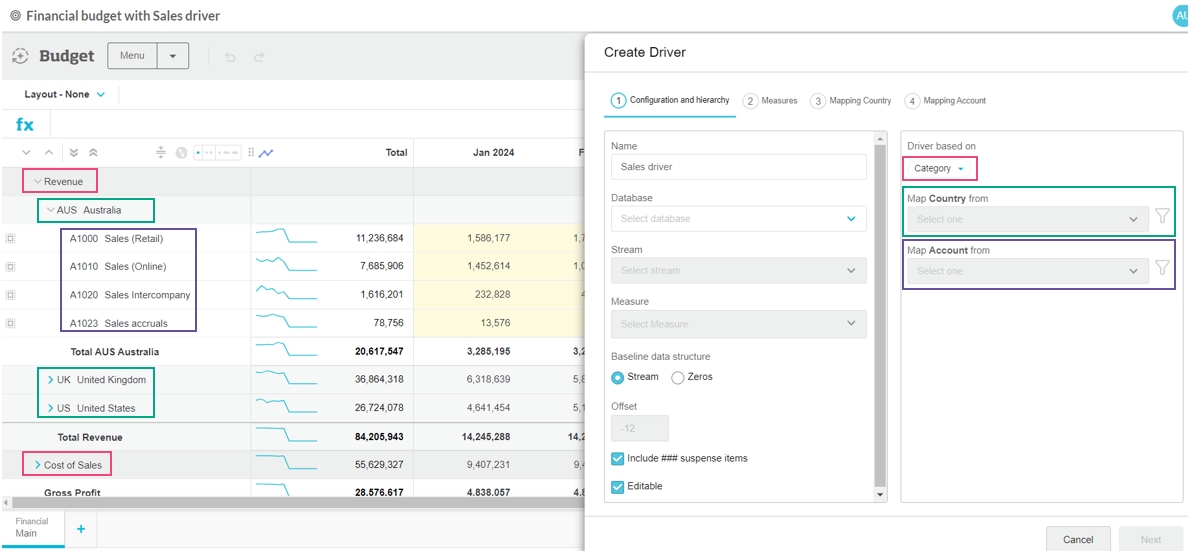Open the Financial Main sheet tab
Image resolution: width=1190 pixels, height=551 pixels.
pyautogui.click(x=32, y=527)
